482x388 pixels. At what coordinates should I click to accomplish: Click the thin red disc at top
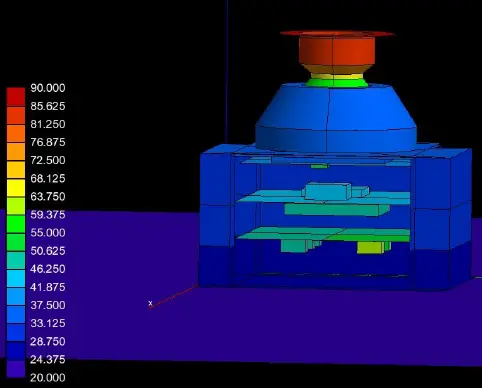(337, 33)
